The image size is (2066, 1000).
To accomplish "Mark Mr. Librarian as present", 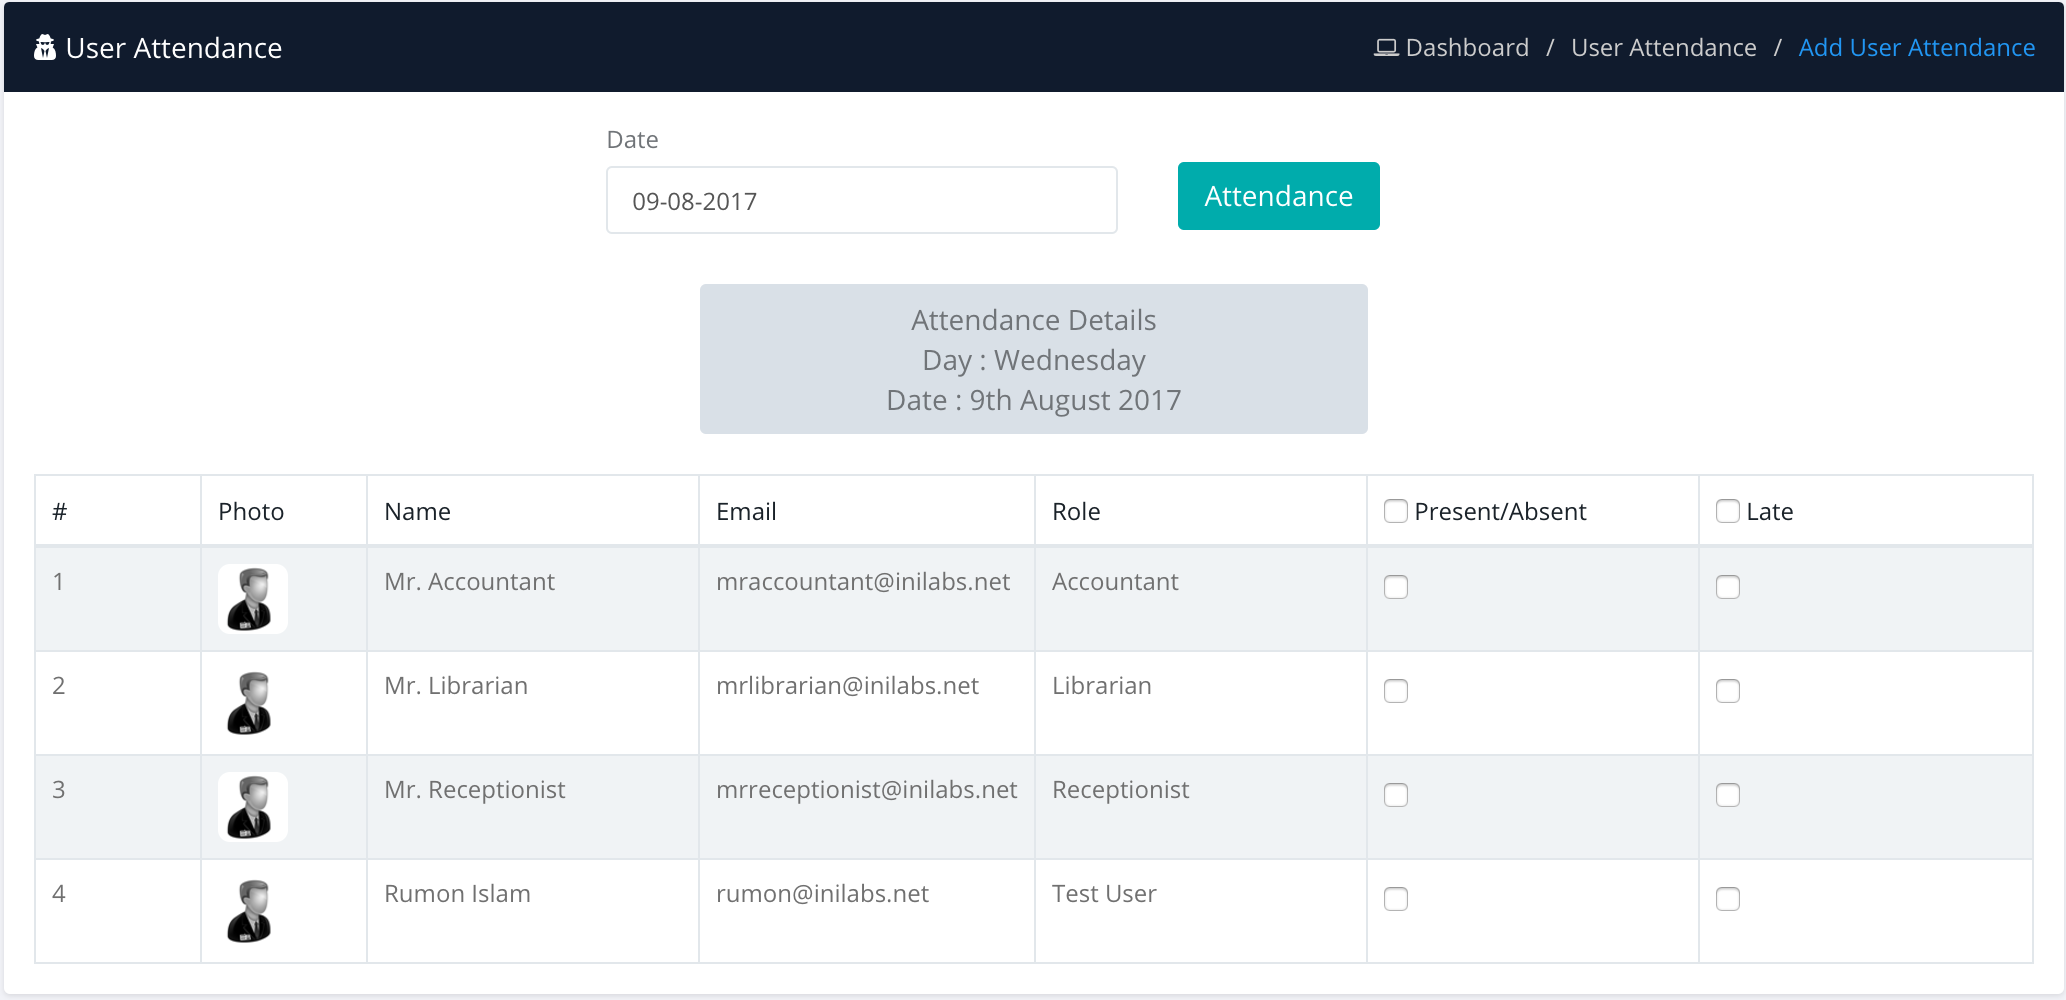I will coord(1396,691).
